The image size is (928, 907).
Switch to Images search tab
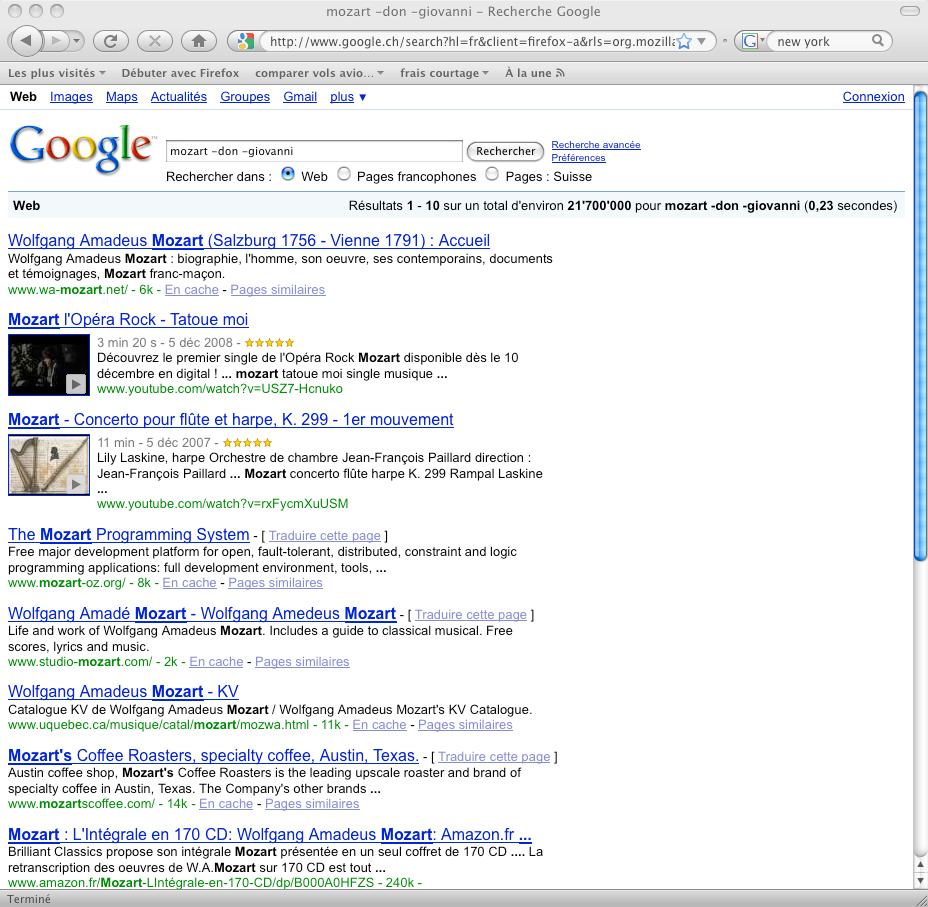pos(71,96)
